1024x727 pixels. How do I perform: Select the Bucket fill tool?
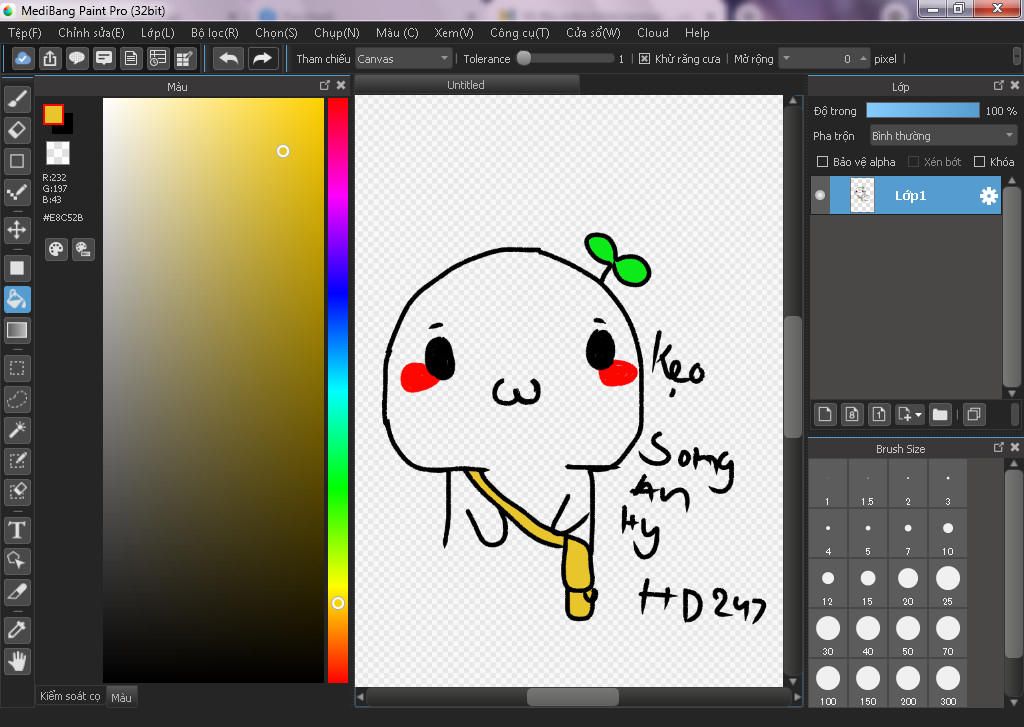17,300
